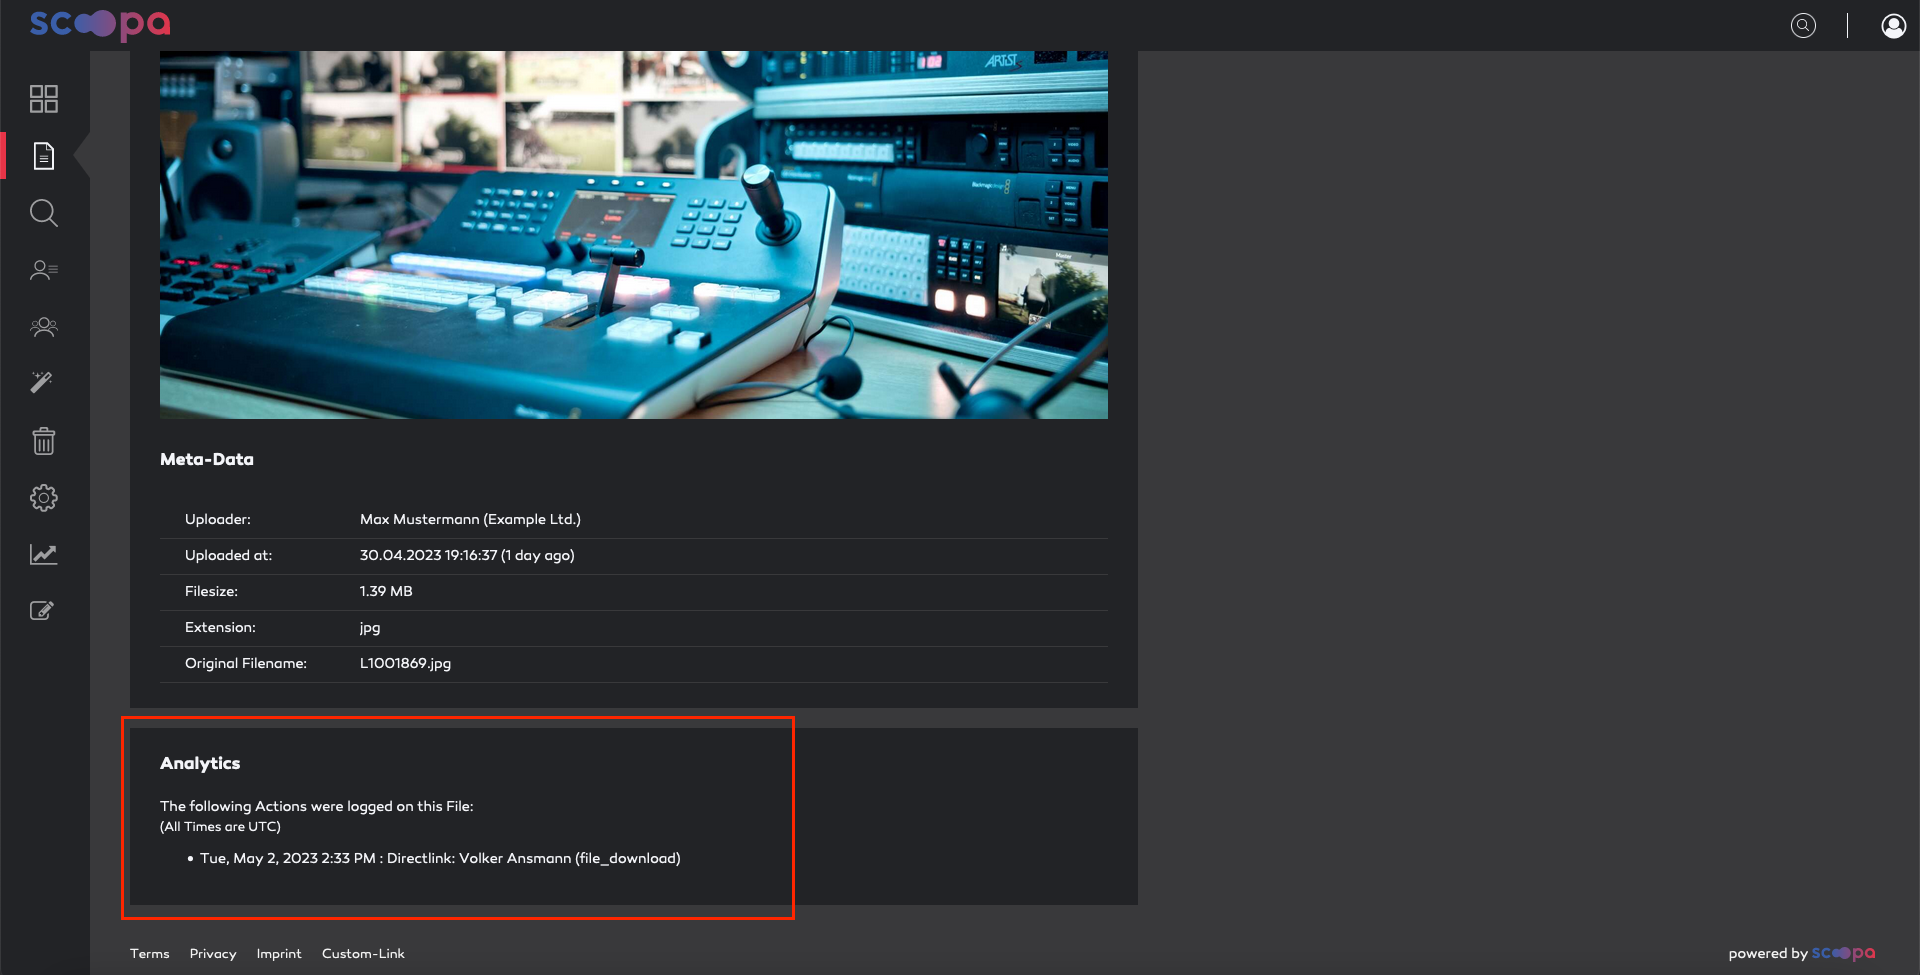Click the Uploader: field label

218,520
